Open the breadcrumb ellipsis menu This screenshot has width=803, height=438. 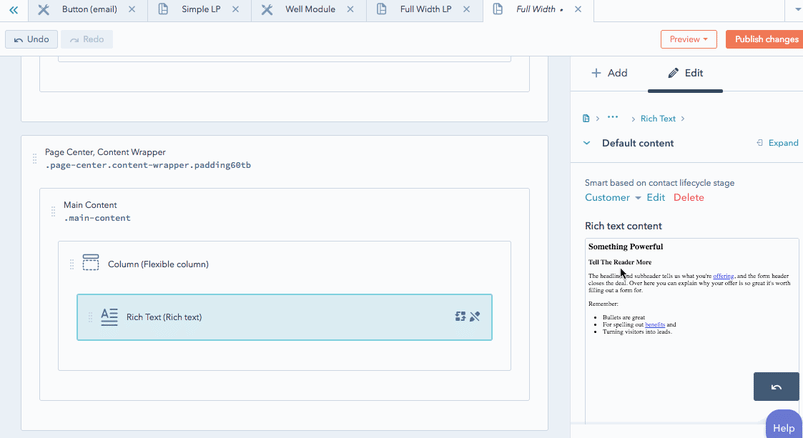click(612, 117)
